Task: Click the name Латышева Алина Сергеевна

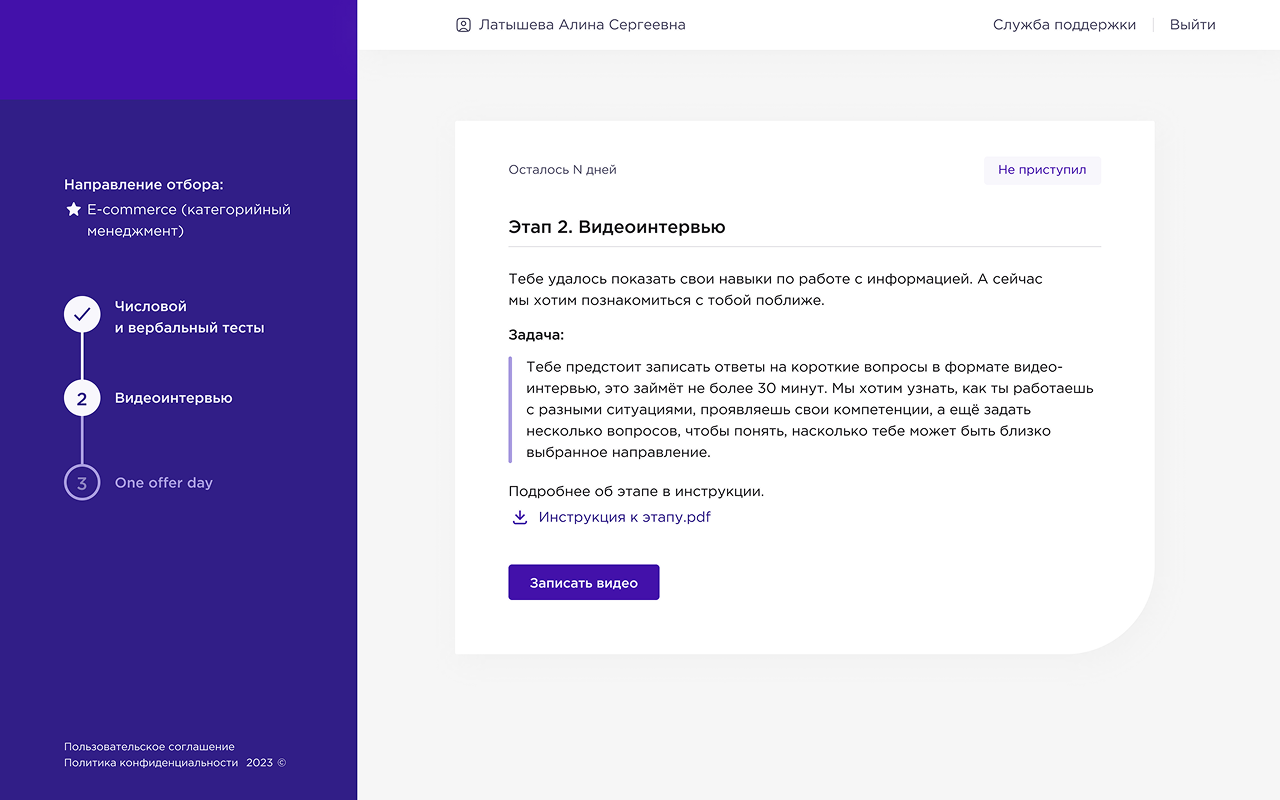Action: click(582, 25)
